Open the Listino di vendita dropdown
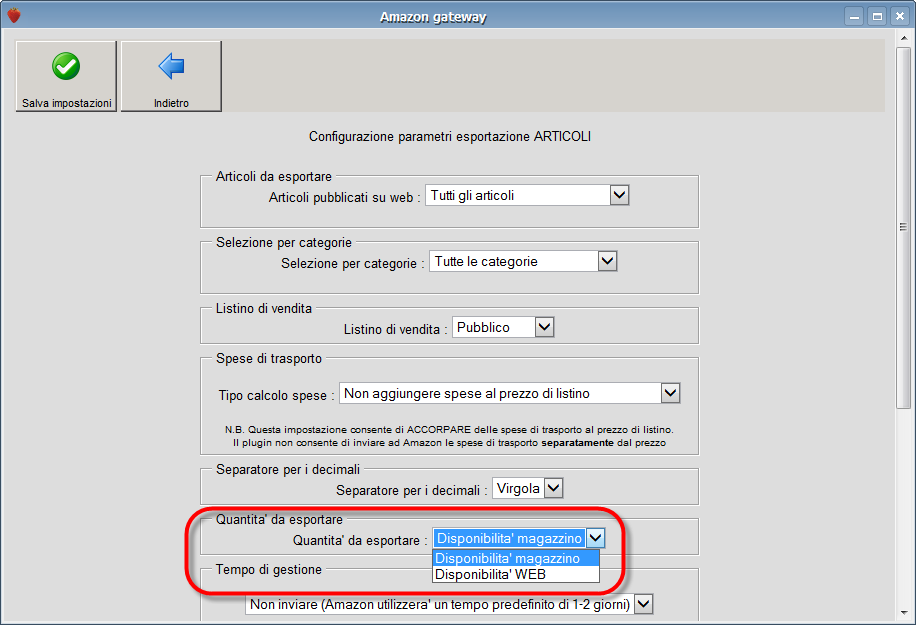 (x=544, y=327)
